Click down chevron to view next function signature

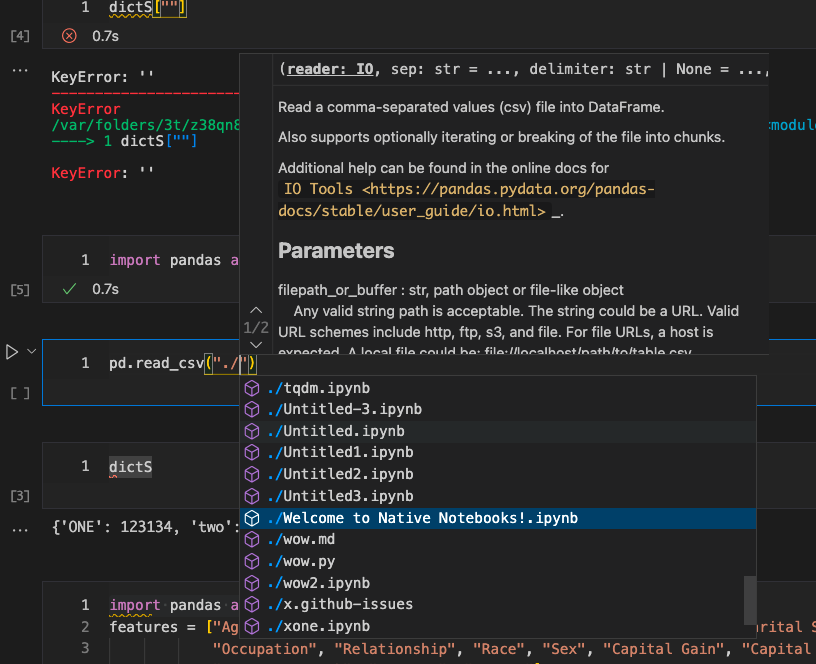coord(256,344)
